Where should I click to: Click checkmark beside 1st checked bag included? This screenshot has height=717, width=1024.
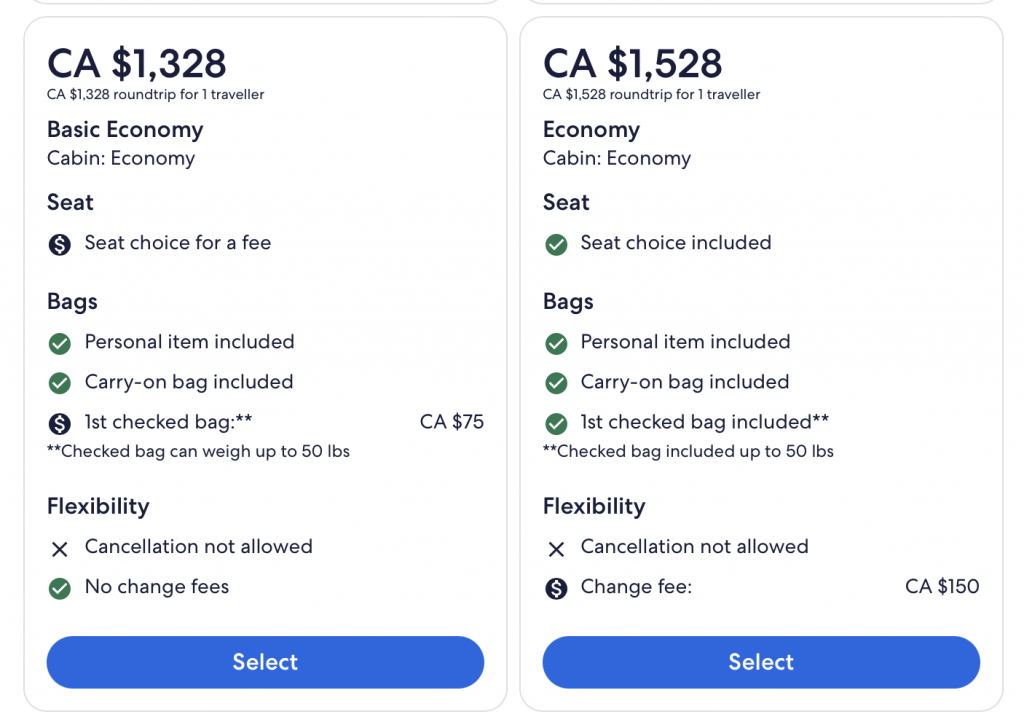(556, 423)
